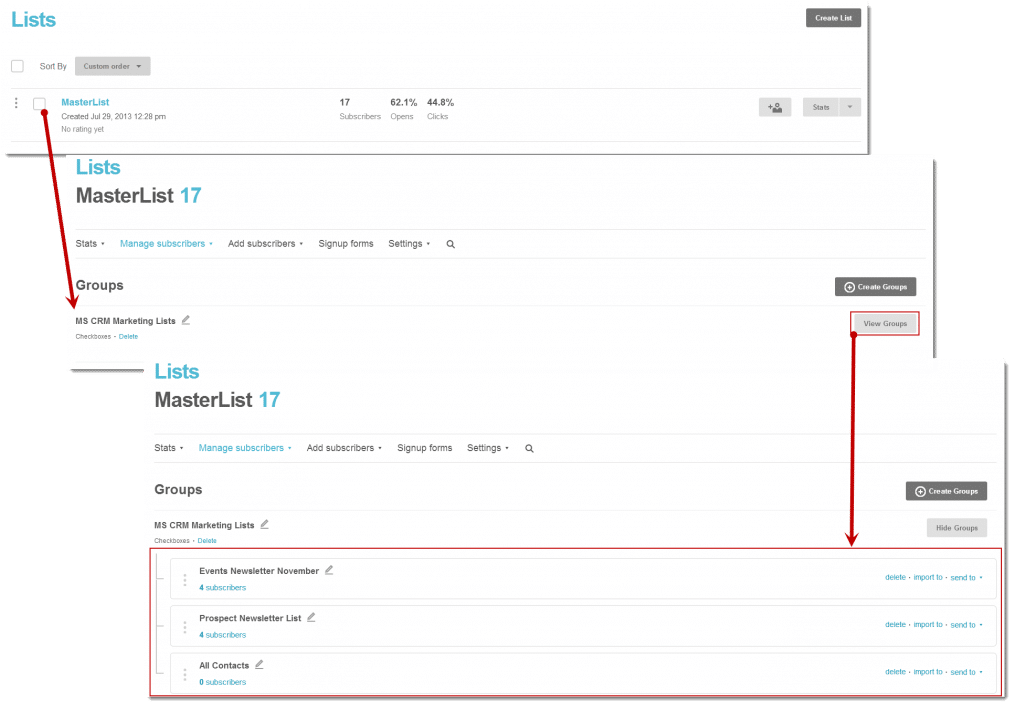Screen dimensions: 1009x702
Task: Open the Custom order sort dropdown
Action: [112, 66]
